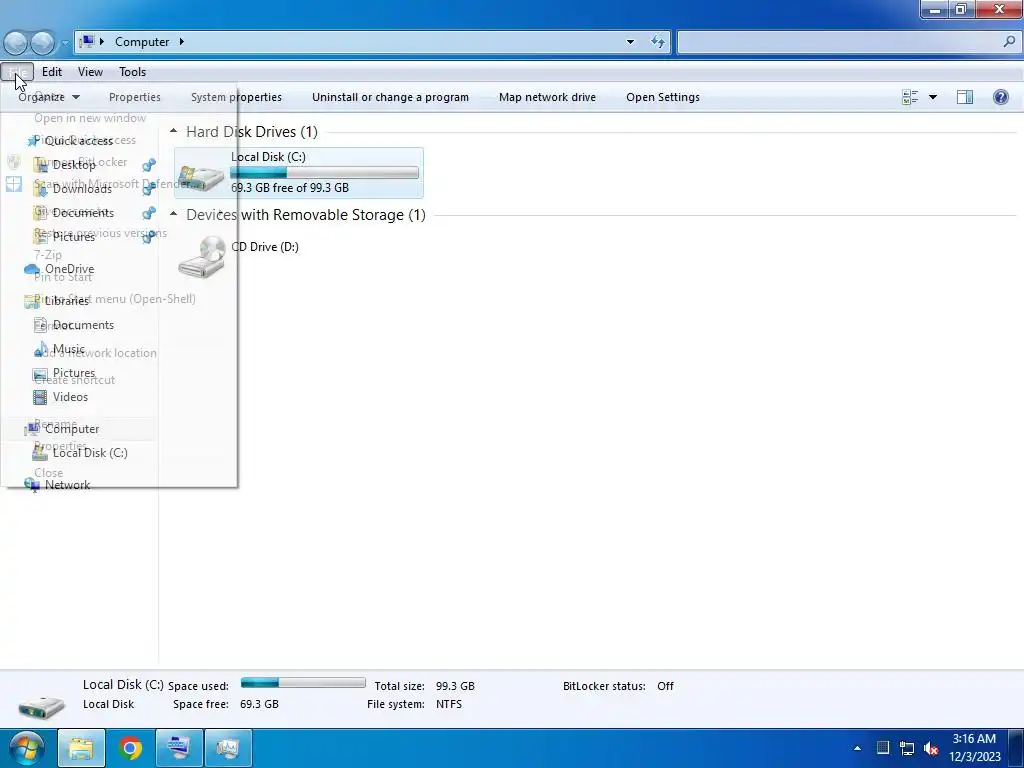Image resolution: width=1024 pixels, height=768 pixels.
Task: Refresh the Computer folder view
Action: (658, 42)
